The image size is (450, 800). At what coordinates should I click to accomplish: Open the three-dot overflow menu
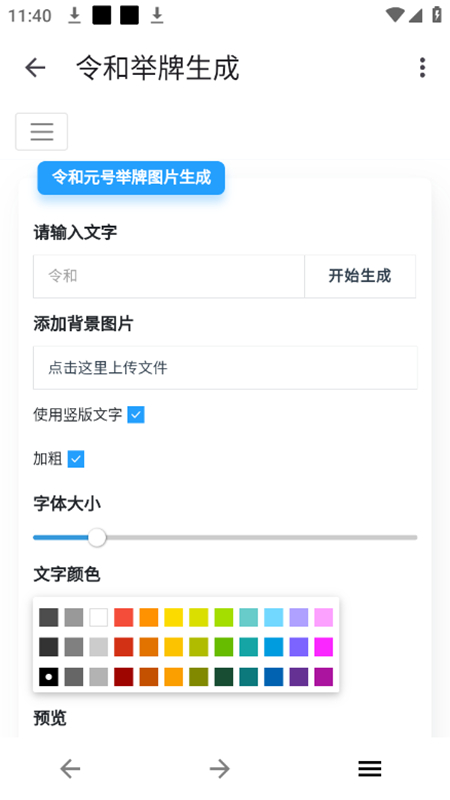pyautogui.click(x=422, y=67)
